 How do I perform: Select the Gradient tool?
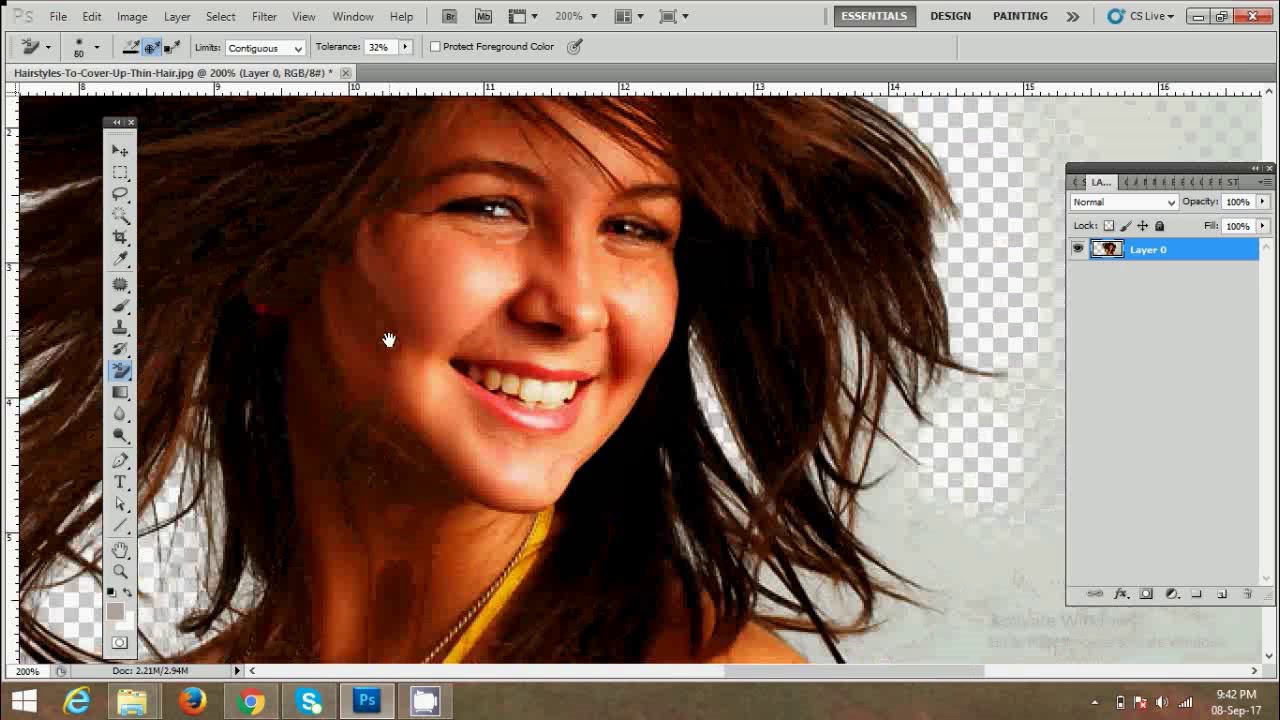(120, 393)
